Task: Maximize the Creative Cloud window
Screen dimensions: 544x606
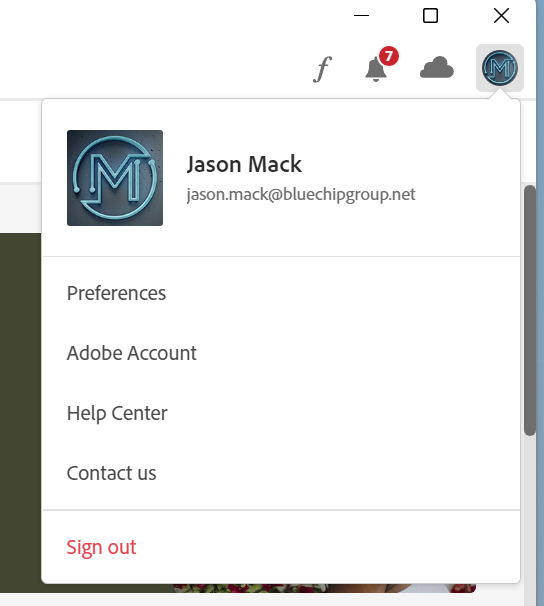Action: 430,16
